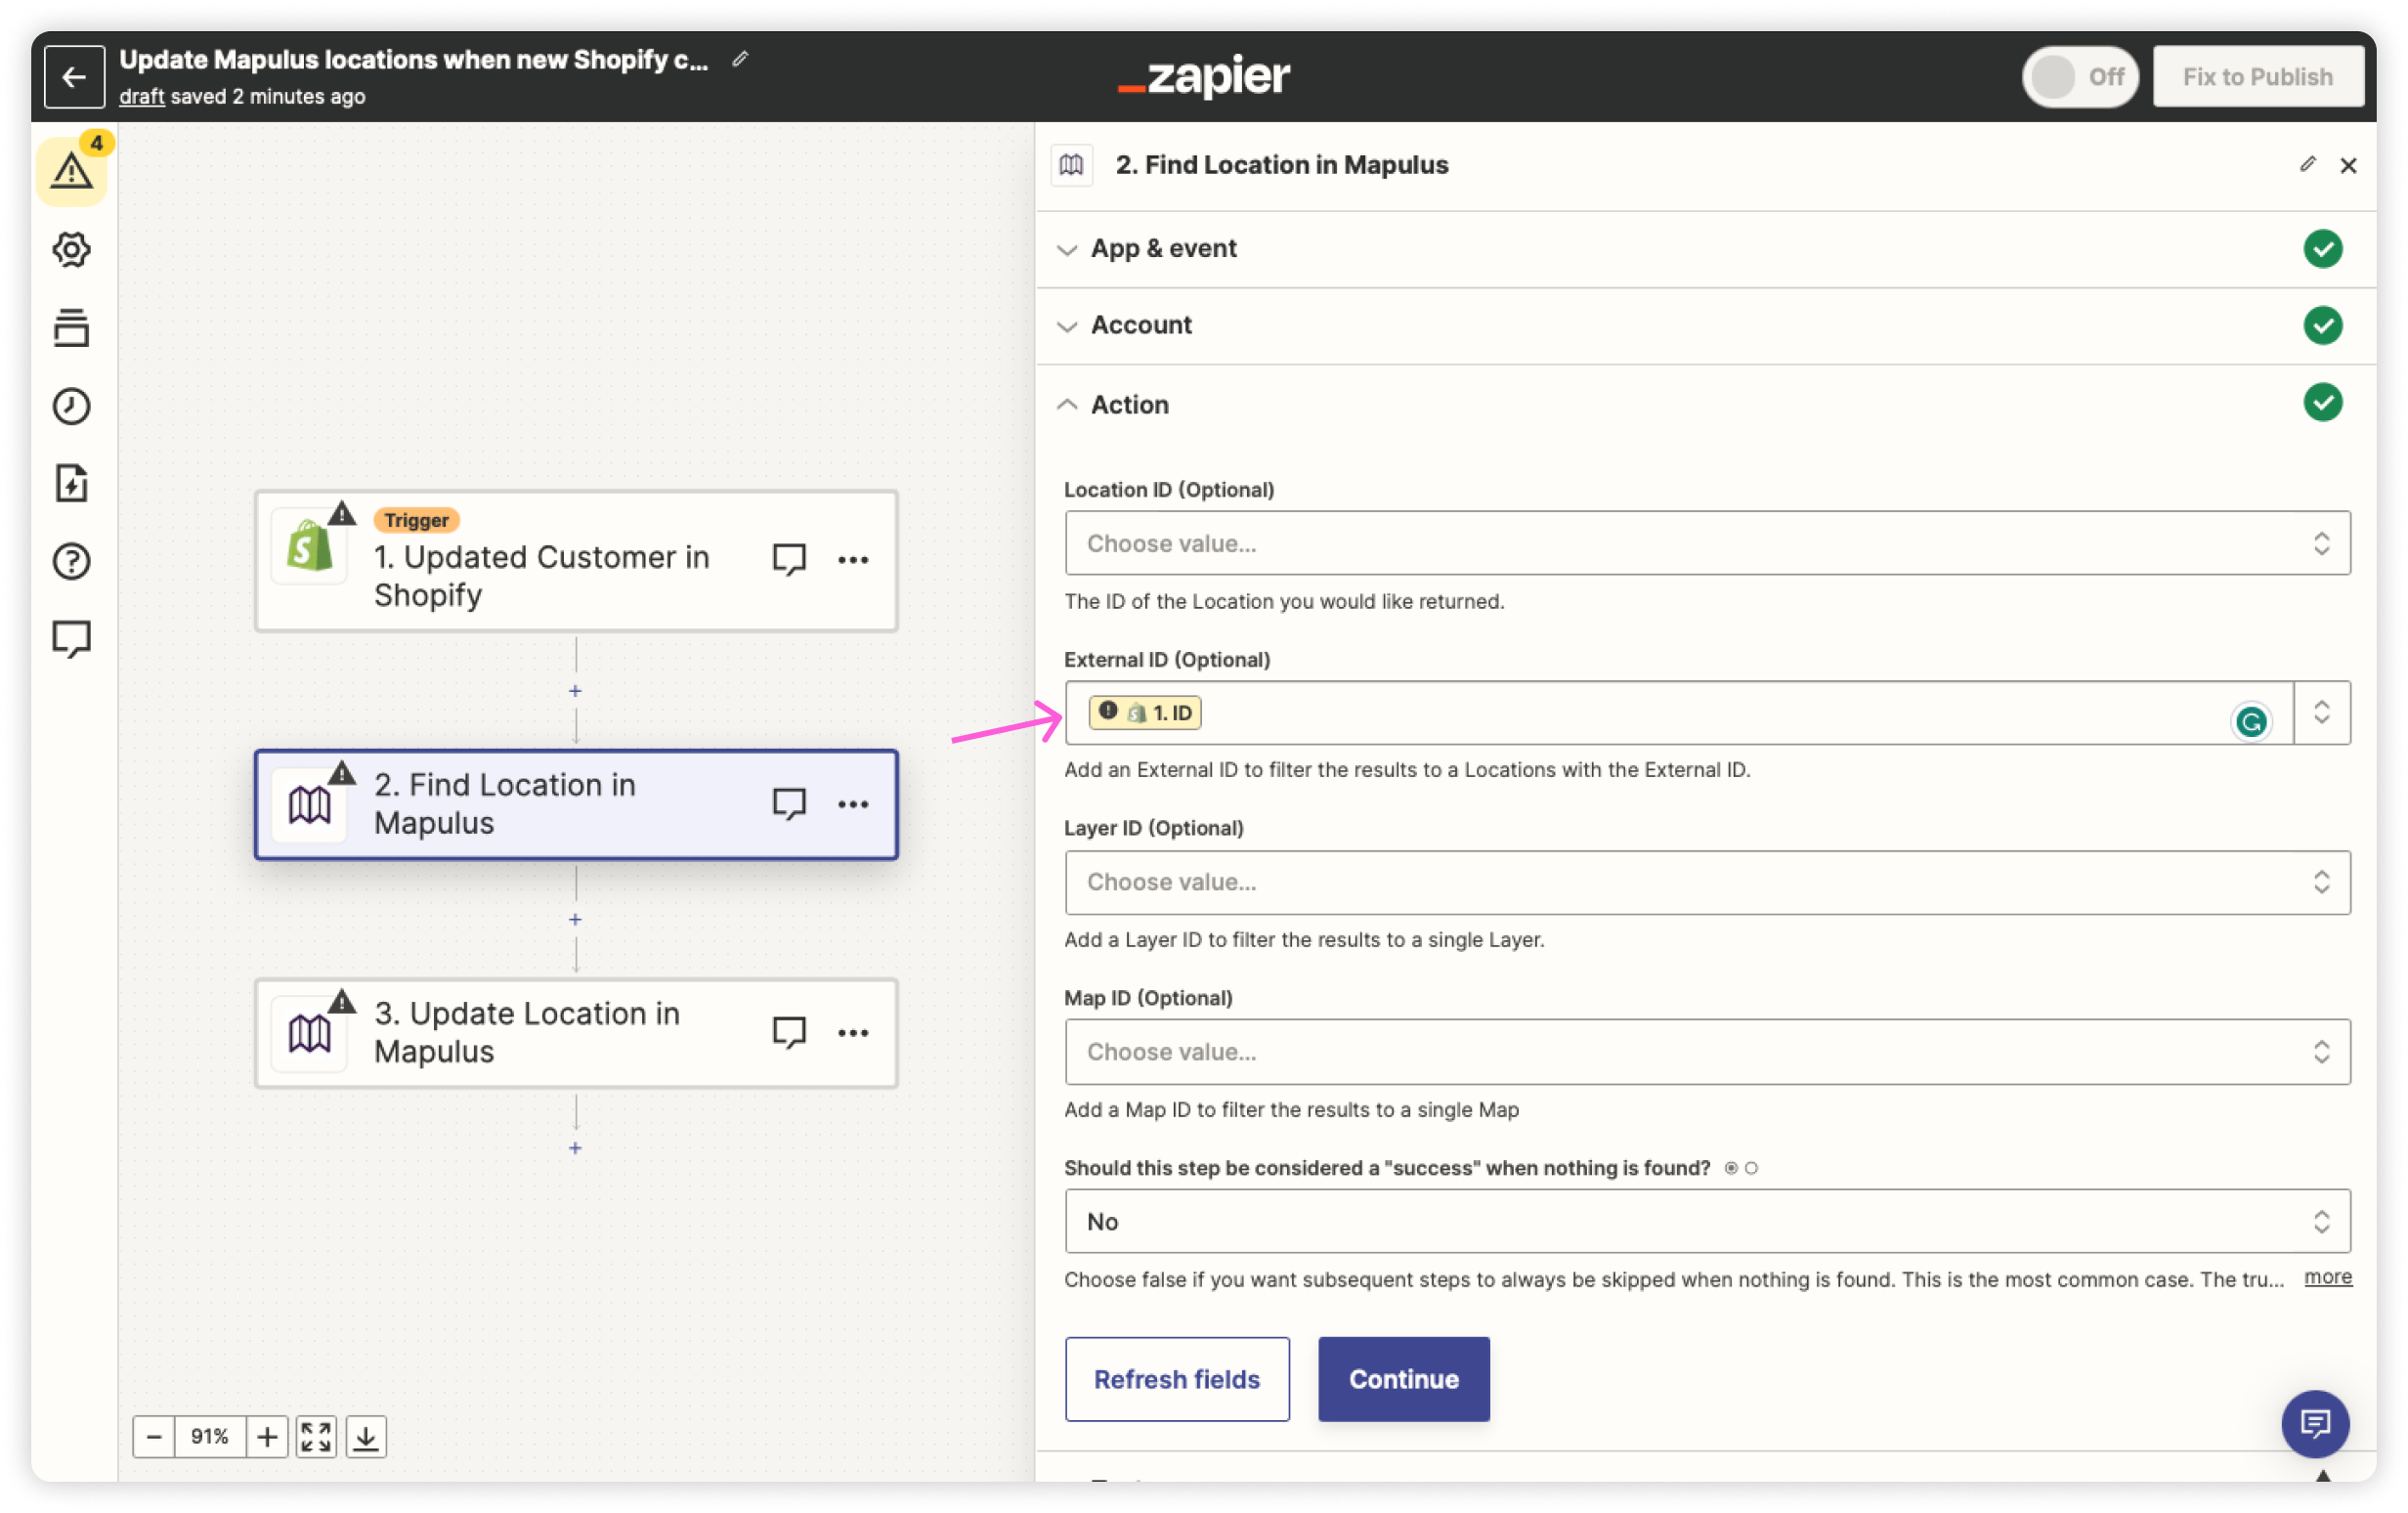Image resolution: width=2408 pixels, height=1513 pixels.
Task: Open the warnings panel with 4 issues
Action: tap(72, 170)
